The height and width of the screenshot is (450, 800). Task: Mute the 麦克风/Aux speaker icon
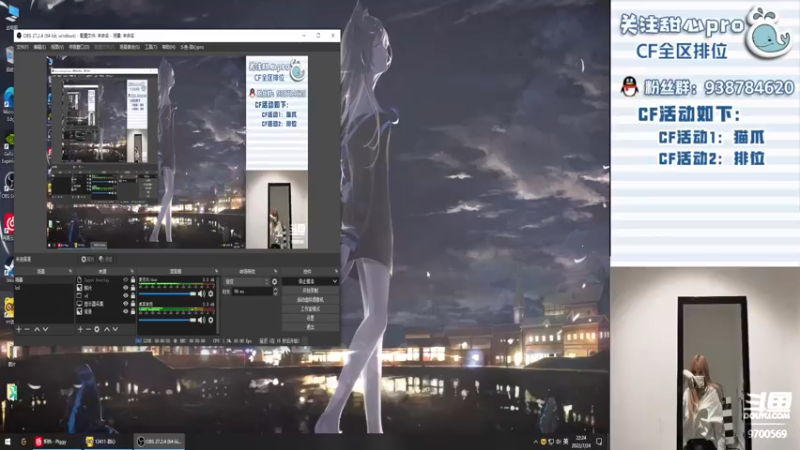click(x=202, y=294)
